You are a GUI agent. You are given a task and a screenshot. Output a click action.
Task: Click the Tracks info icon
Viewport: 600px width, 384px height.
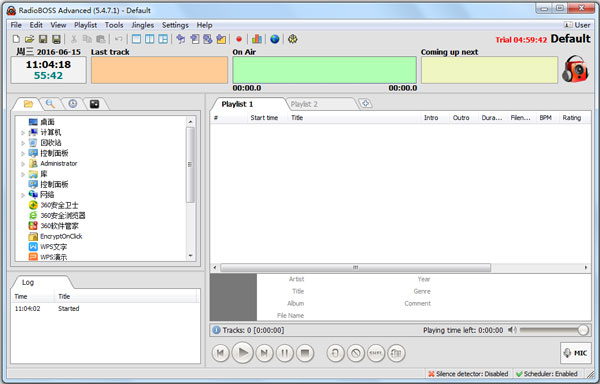[x=217, y=330]
